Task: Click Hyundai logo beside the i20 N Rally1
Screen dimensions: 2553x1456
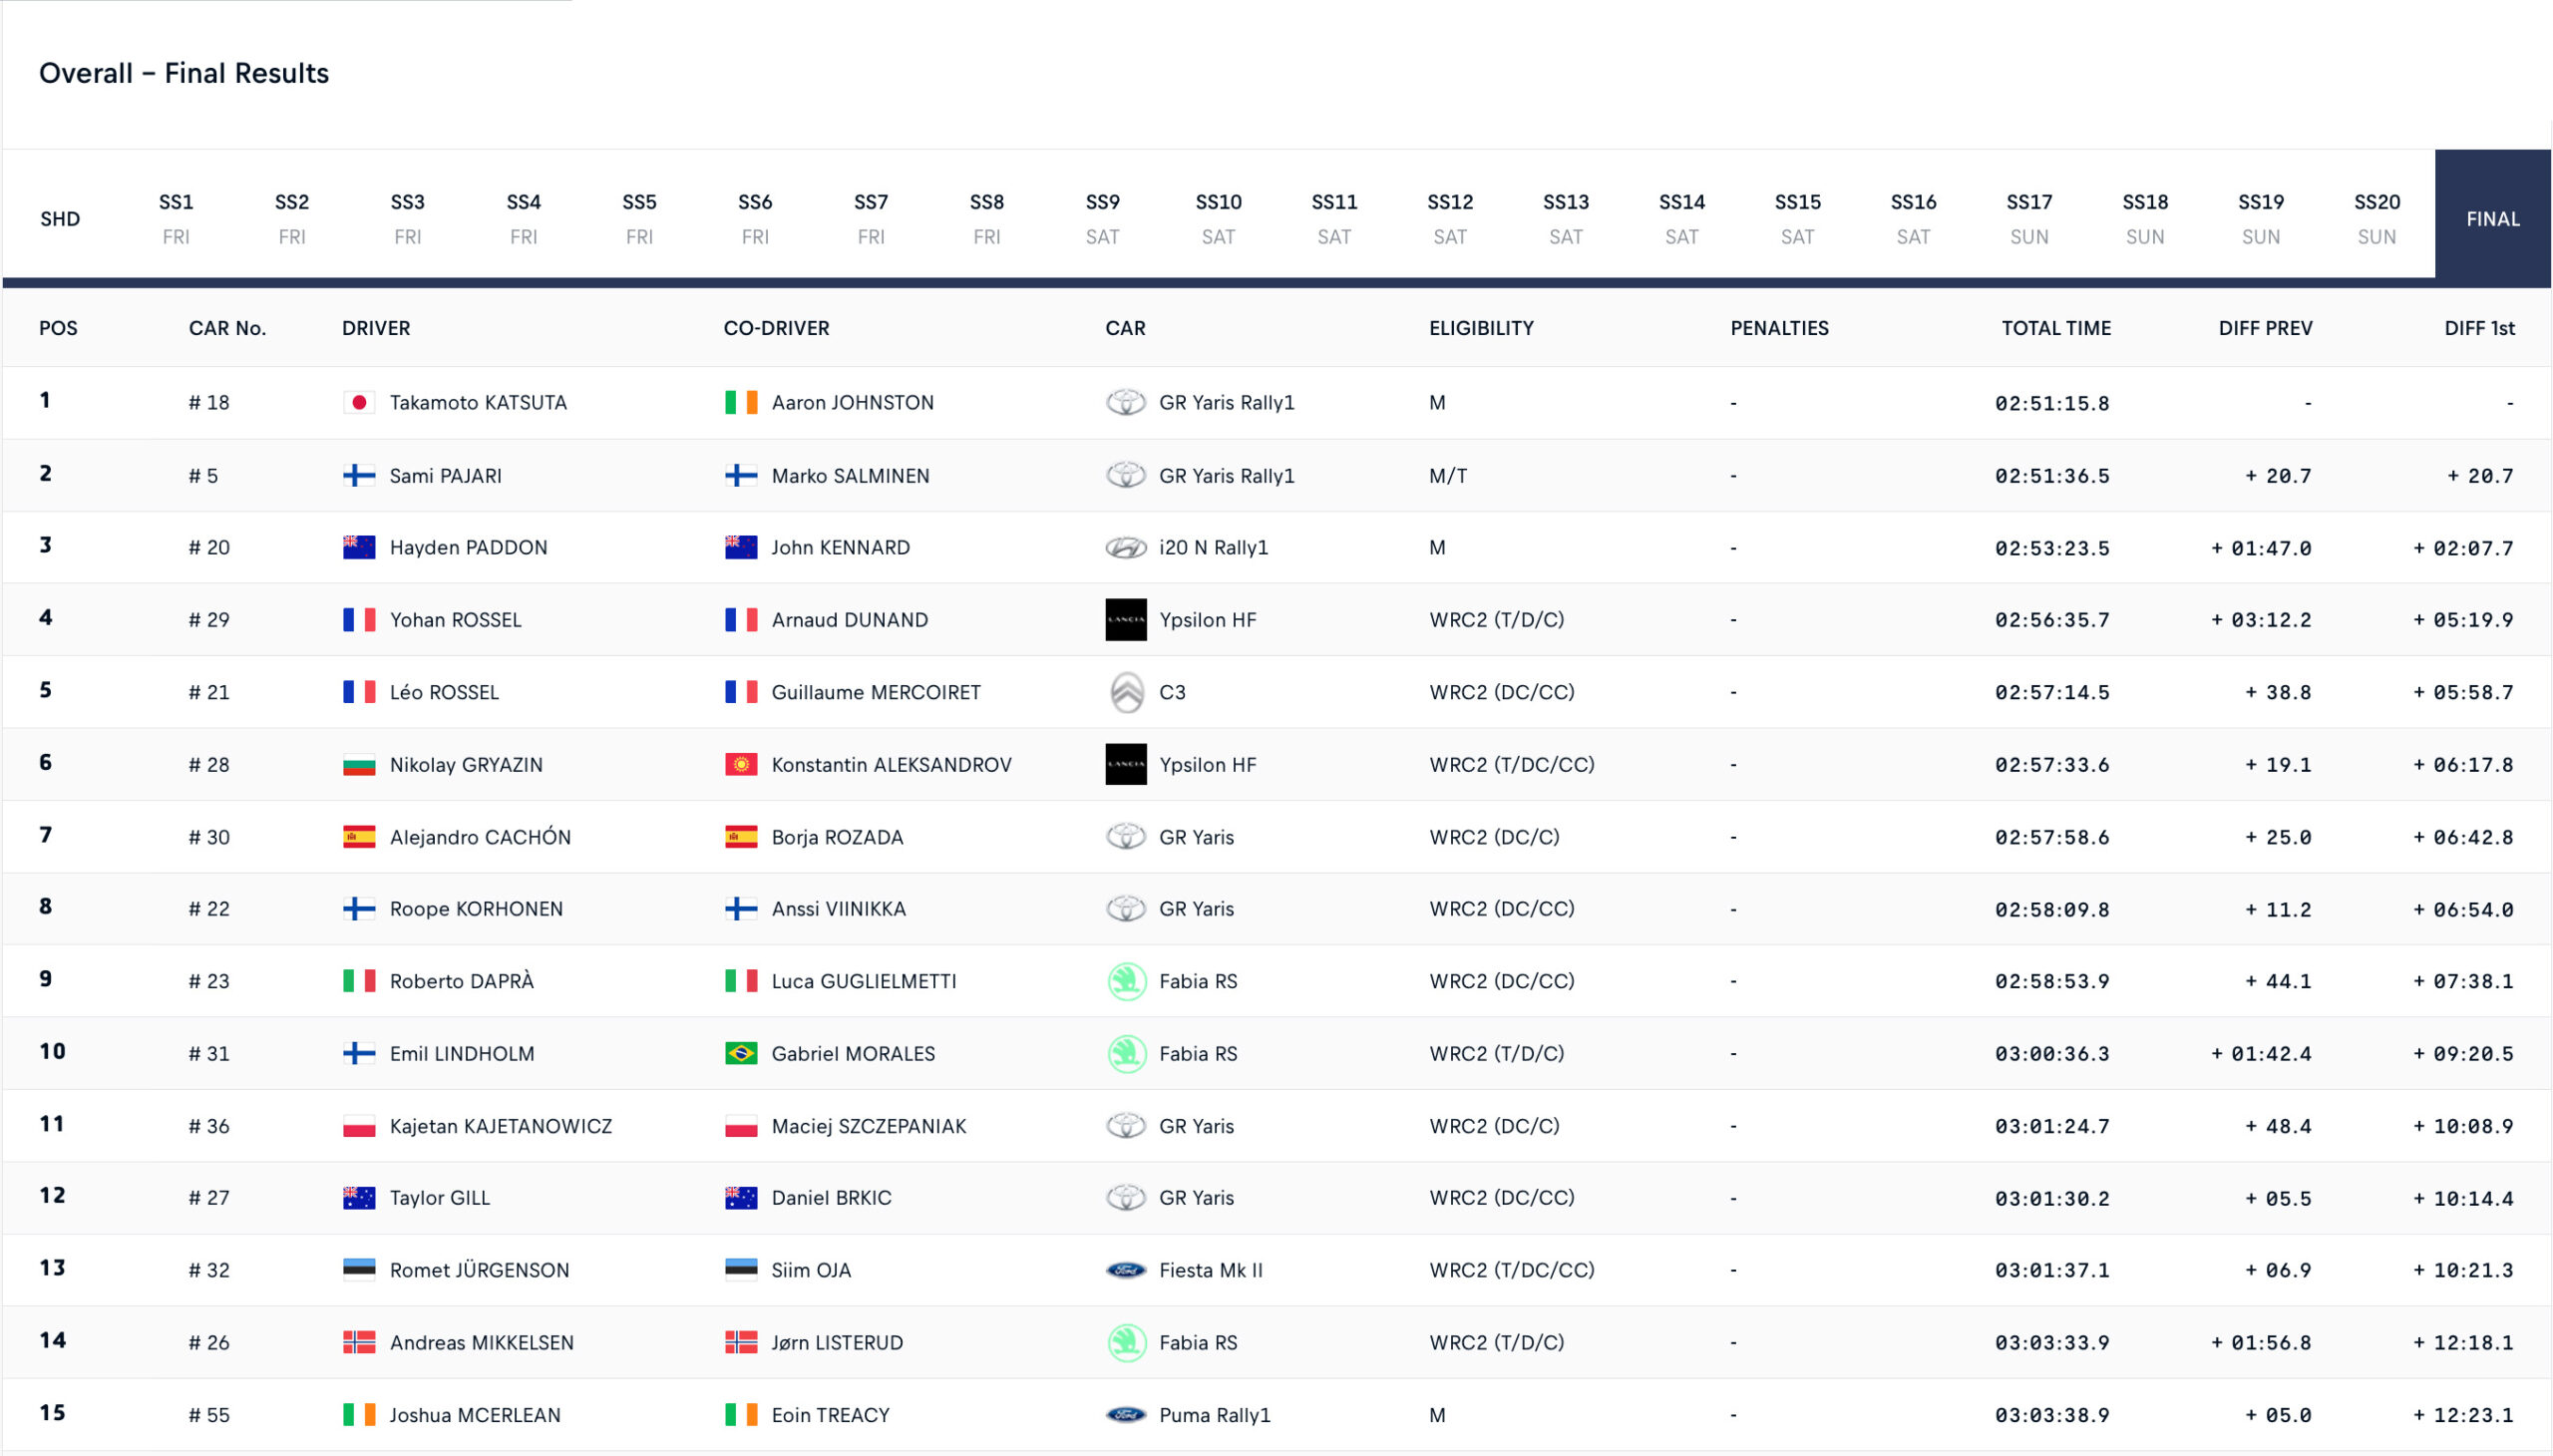Action: point(1125,548)
